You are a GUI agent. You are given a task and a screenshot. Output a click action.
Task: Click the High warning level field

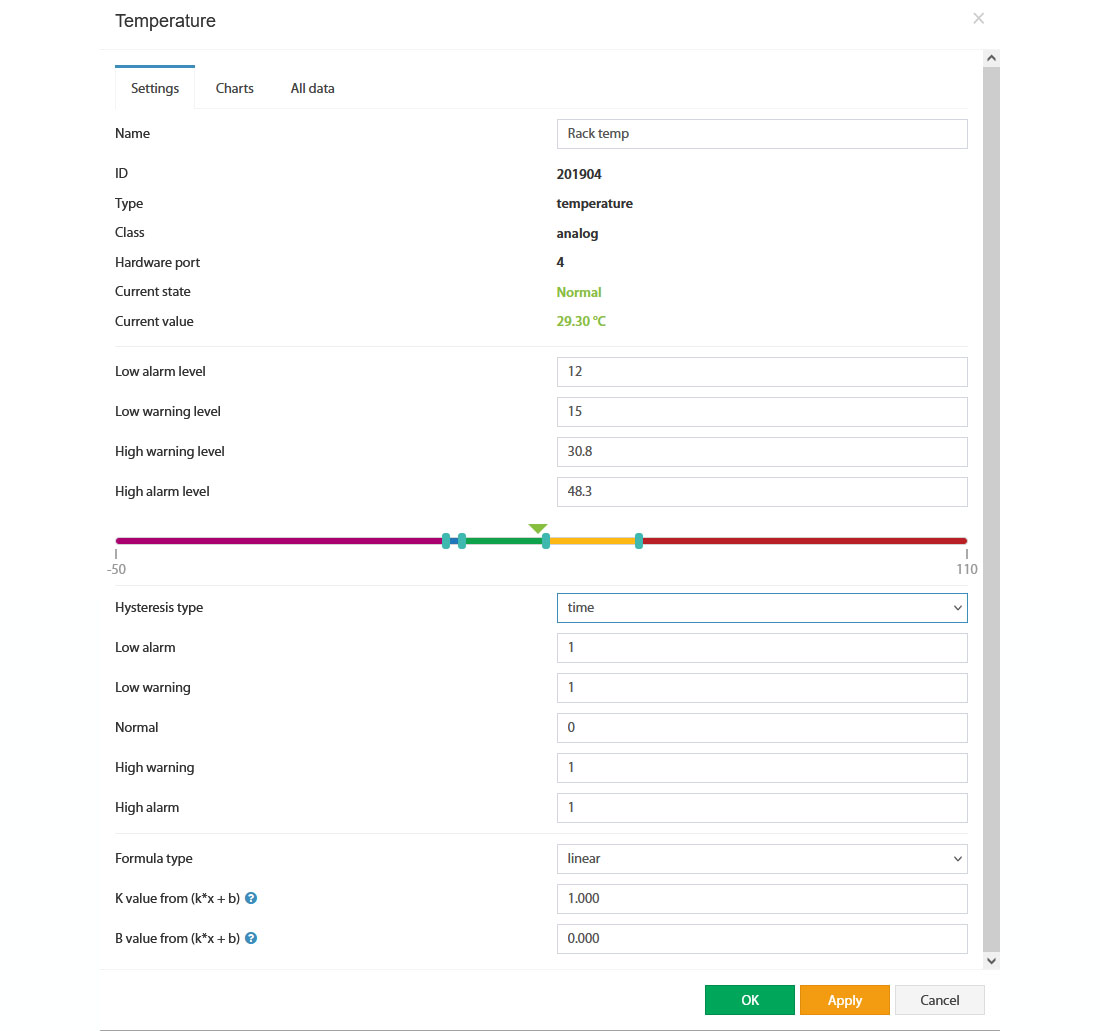click(761, 451)
